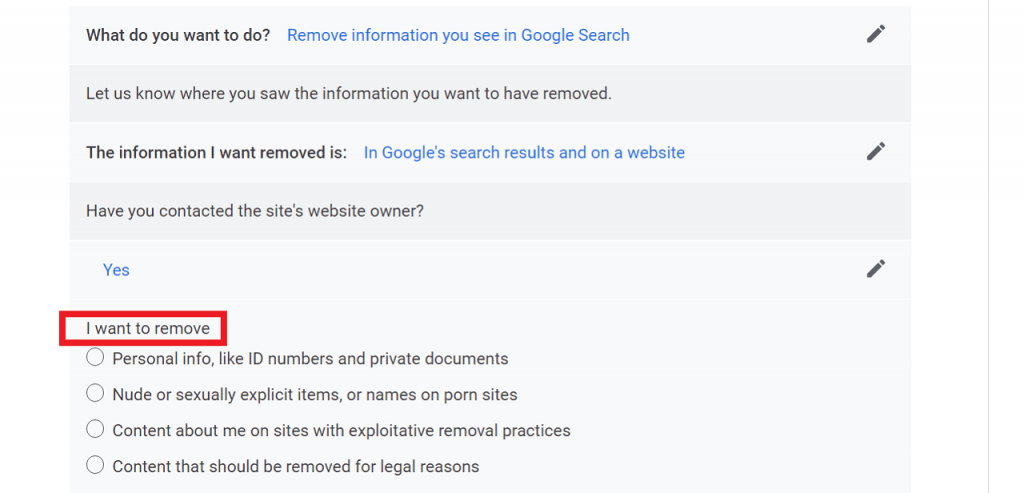Click the 'What do you want to do?' heading
Screen dimensions: 1024x493
click(x=178, y=35)
